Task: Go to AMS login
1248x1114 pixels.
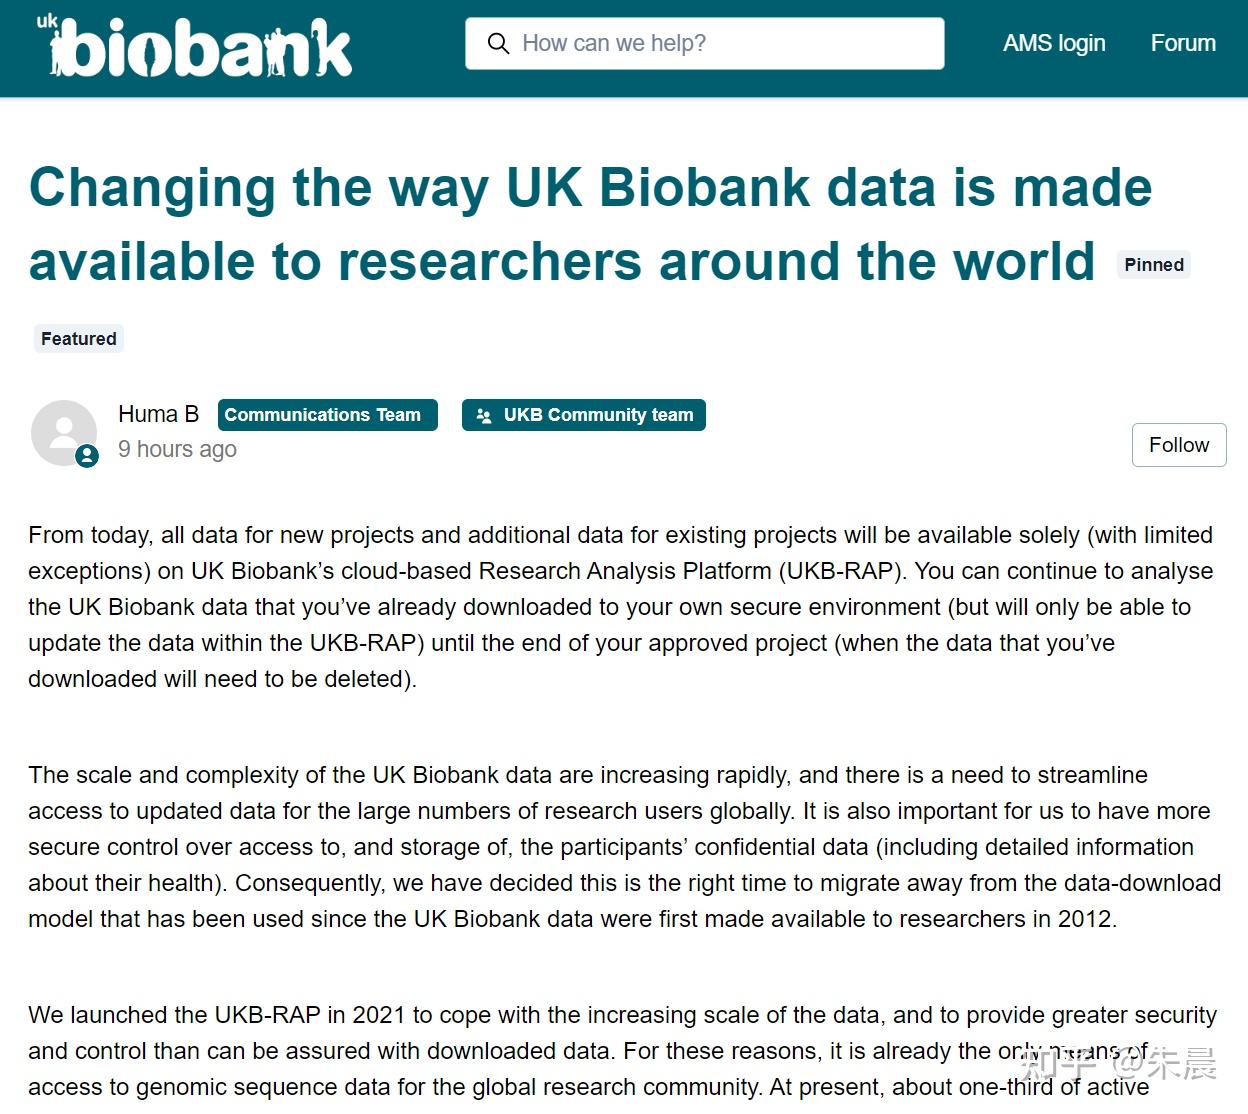Action: (1053, 43)
